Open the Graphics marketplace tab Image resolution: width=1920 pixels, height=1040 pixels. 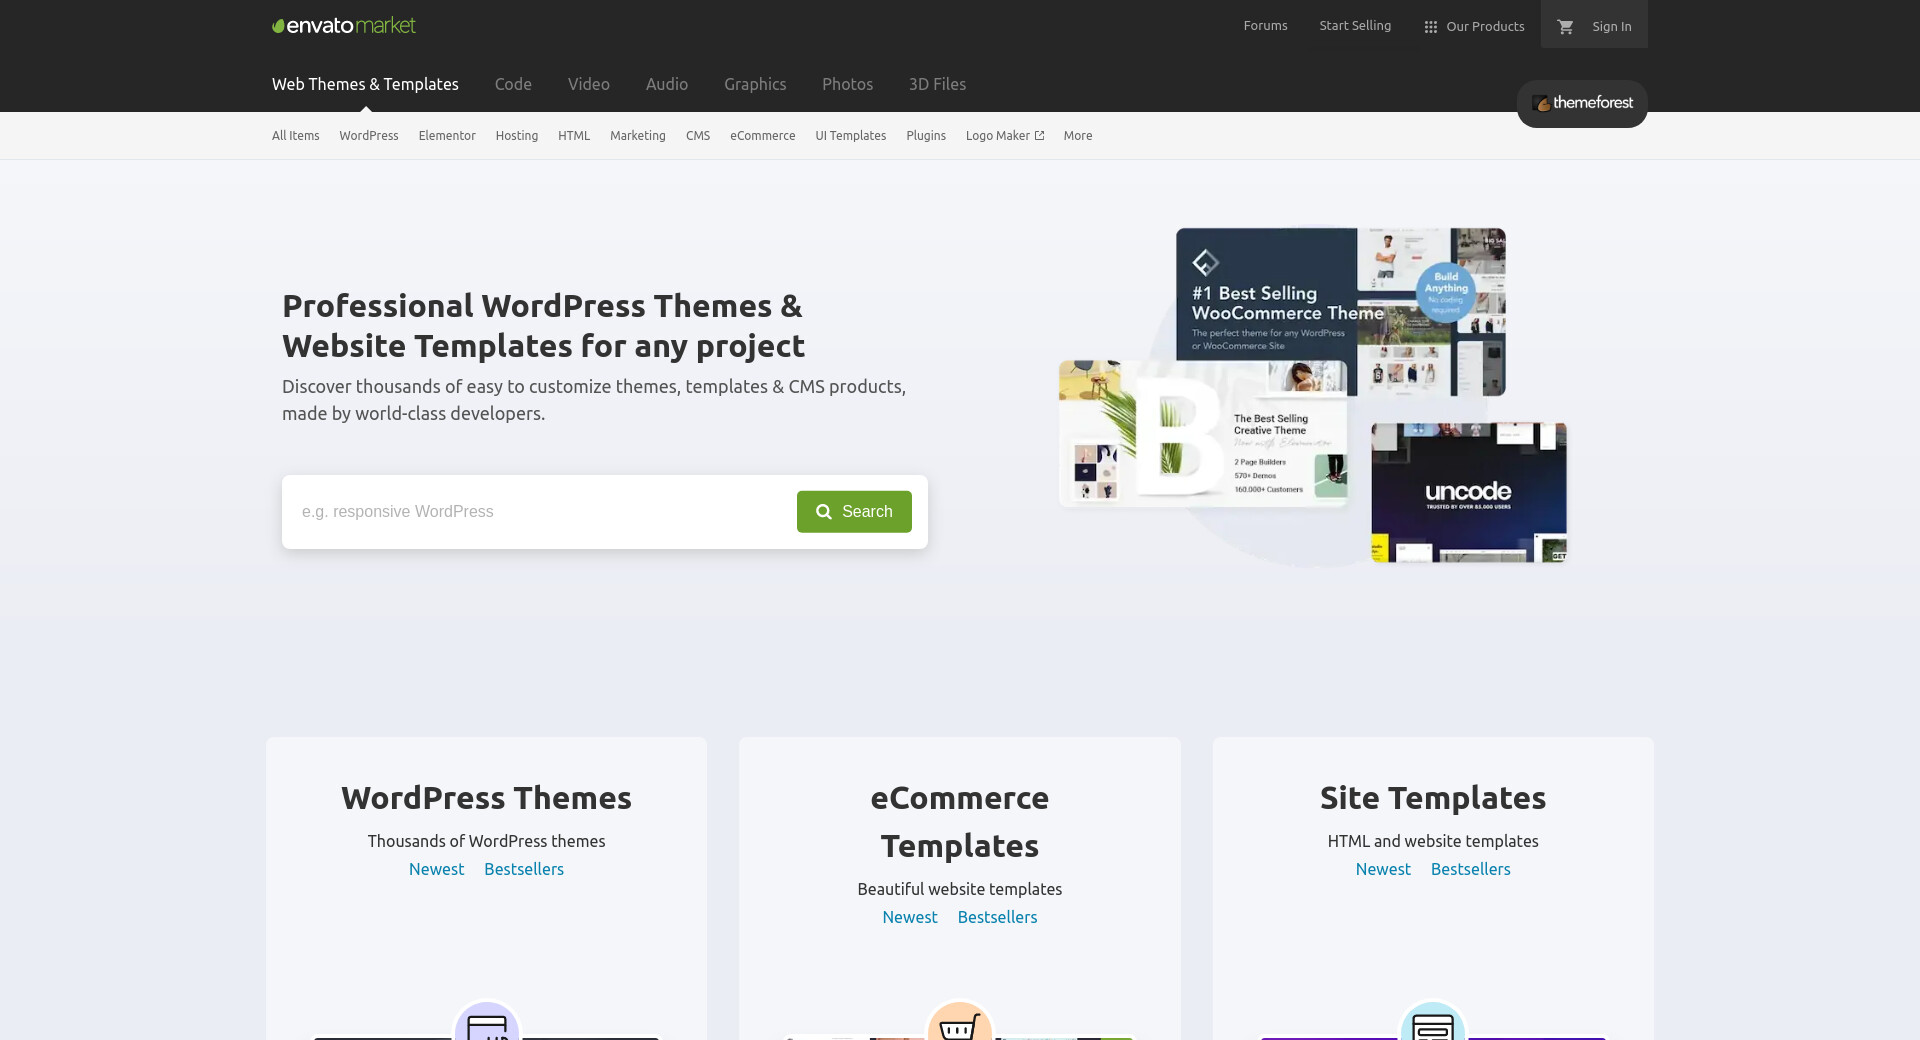[x=755, y=84]
